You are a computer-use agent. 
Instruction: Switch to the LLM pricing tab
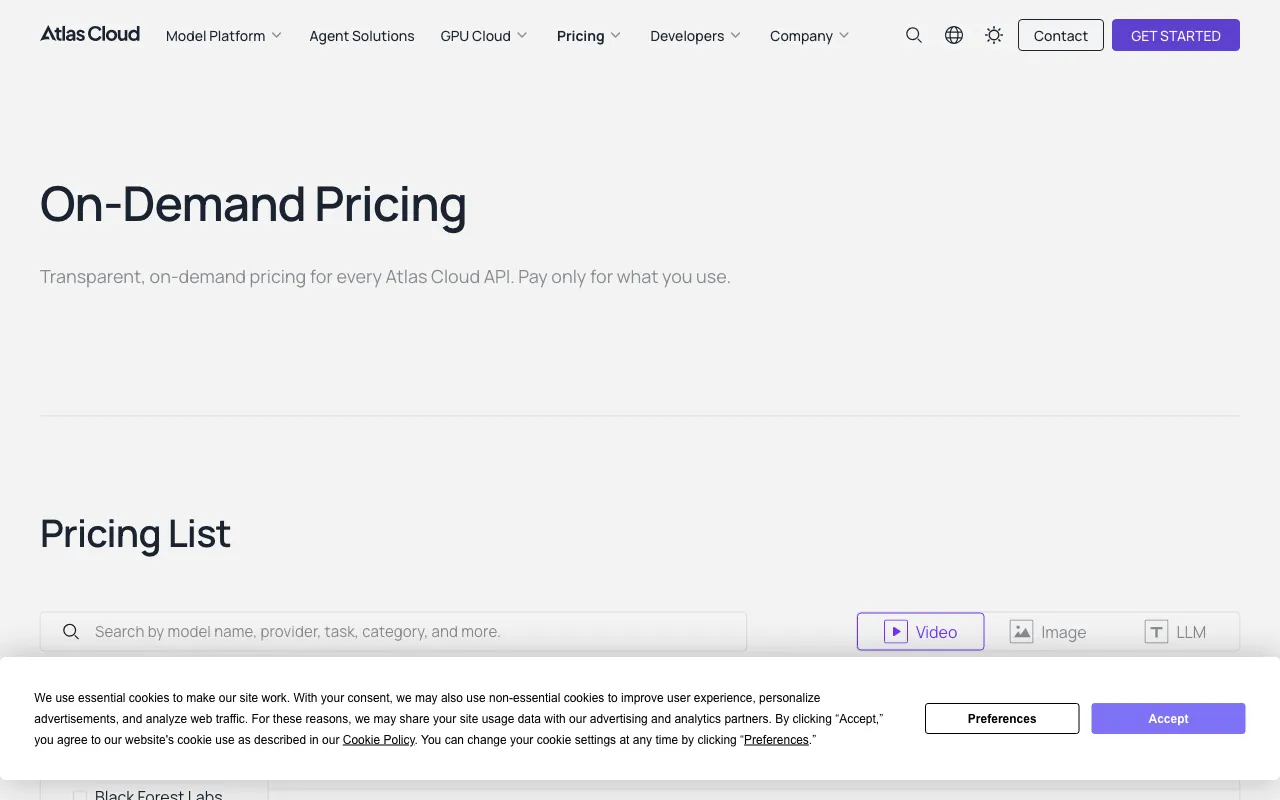(1176, 631)
